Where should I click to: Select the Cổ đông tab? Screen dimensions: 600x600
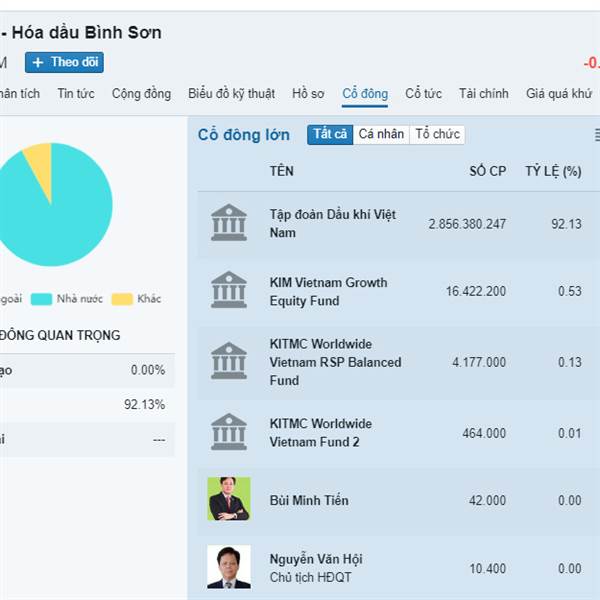[365, 94]
